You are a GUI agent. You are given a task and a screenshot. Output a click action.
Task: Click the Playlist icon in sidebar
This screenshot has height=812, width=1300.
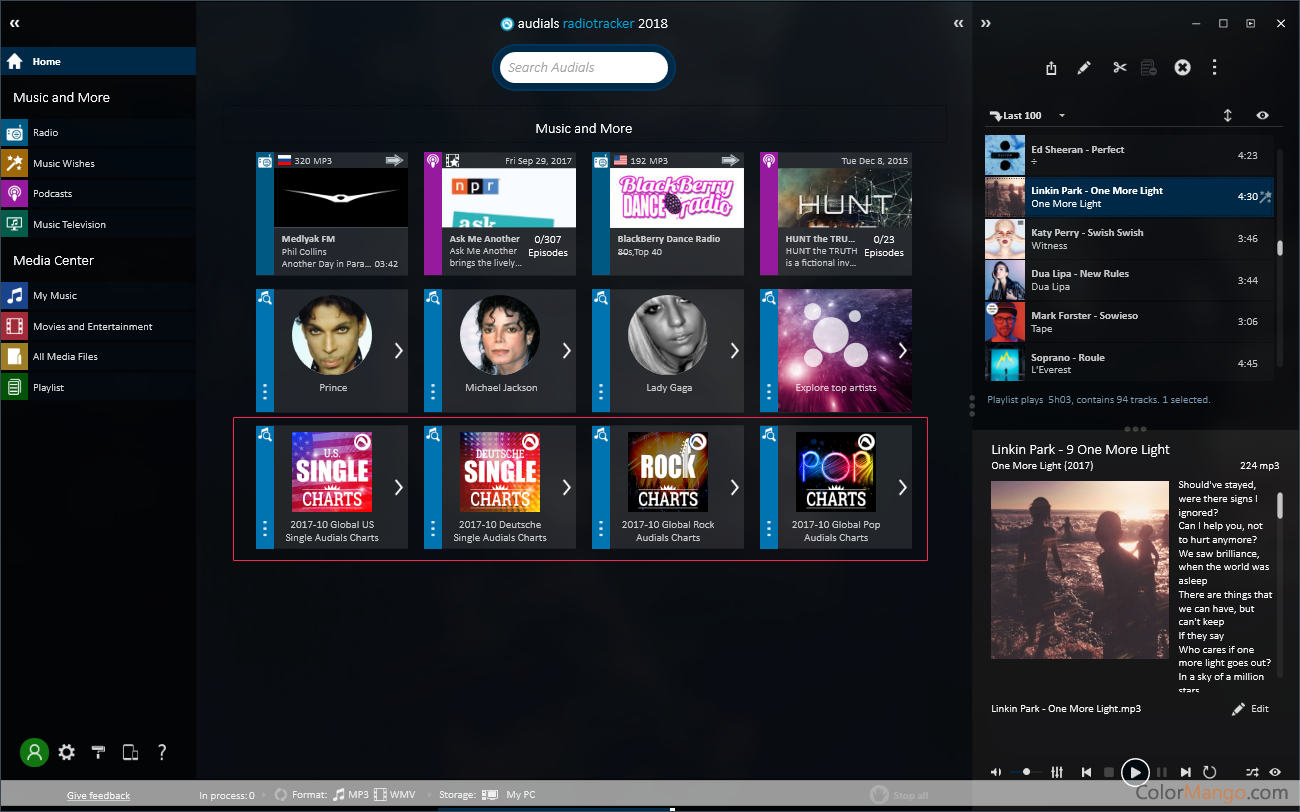tap(14, 388)
